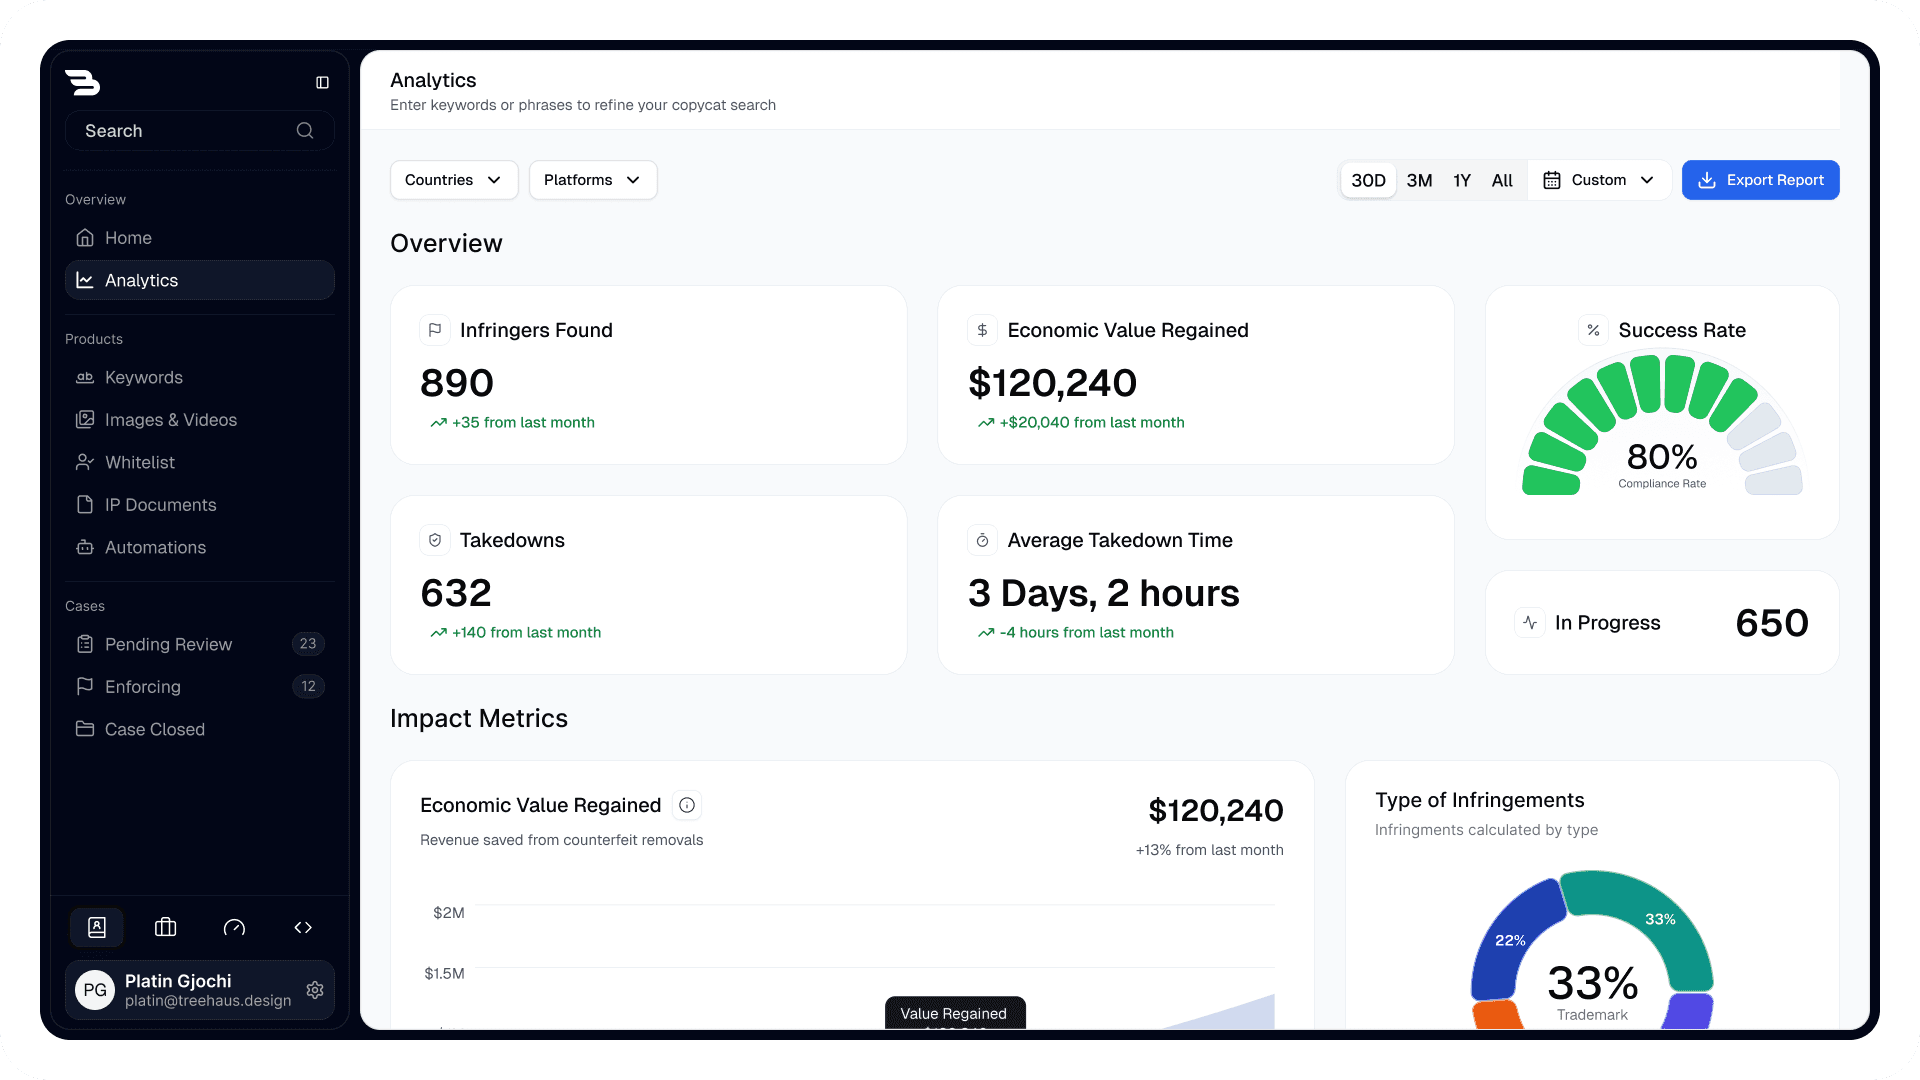Click info icon beside Economic Value Regained
Screen dimensions: 1920x1080
point(687,805)
